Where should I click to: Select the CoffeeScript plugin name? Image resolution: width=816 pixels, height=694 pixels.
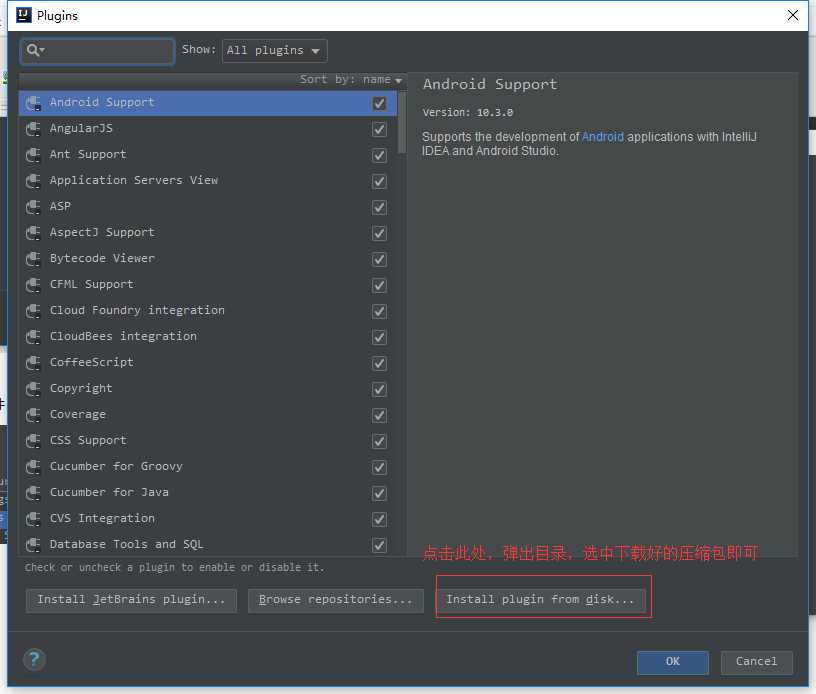(92, 362)
